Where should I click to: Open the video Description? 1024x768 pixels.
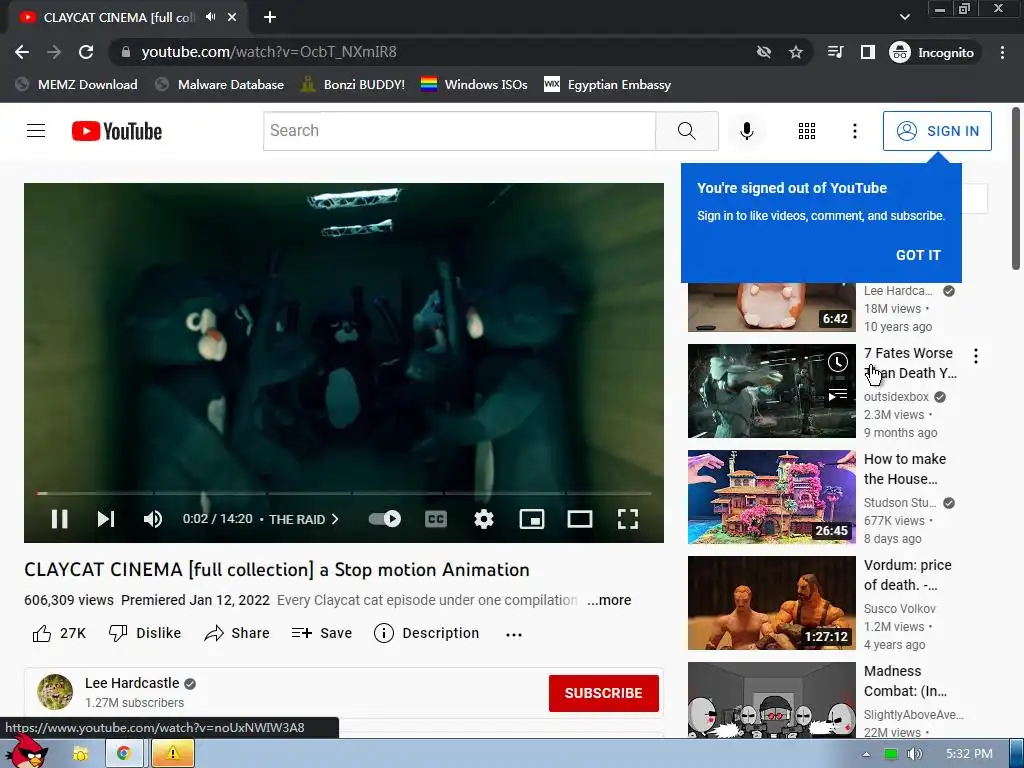(426, 633)
